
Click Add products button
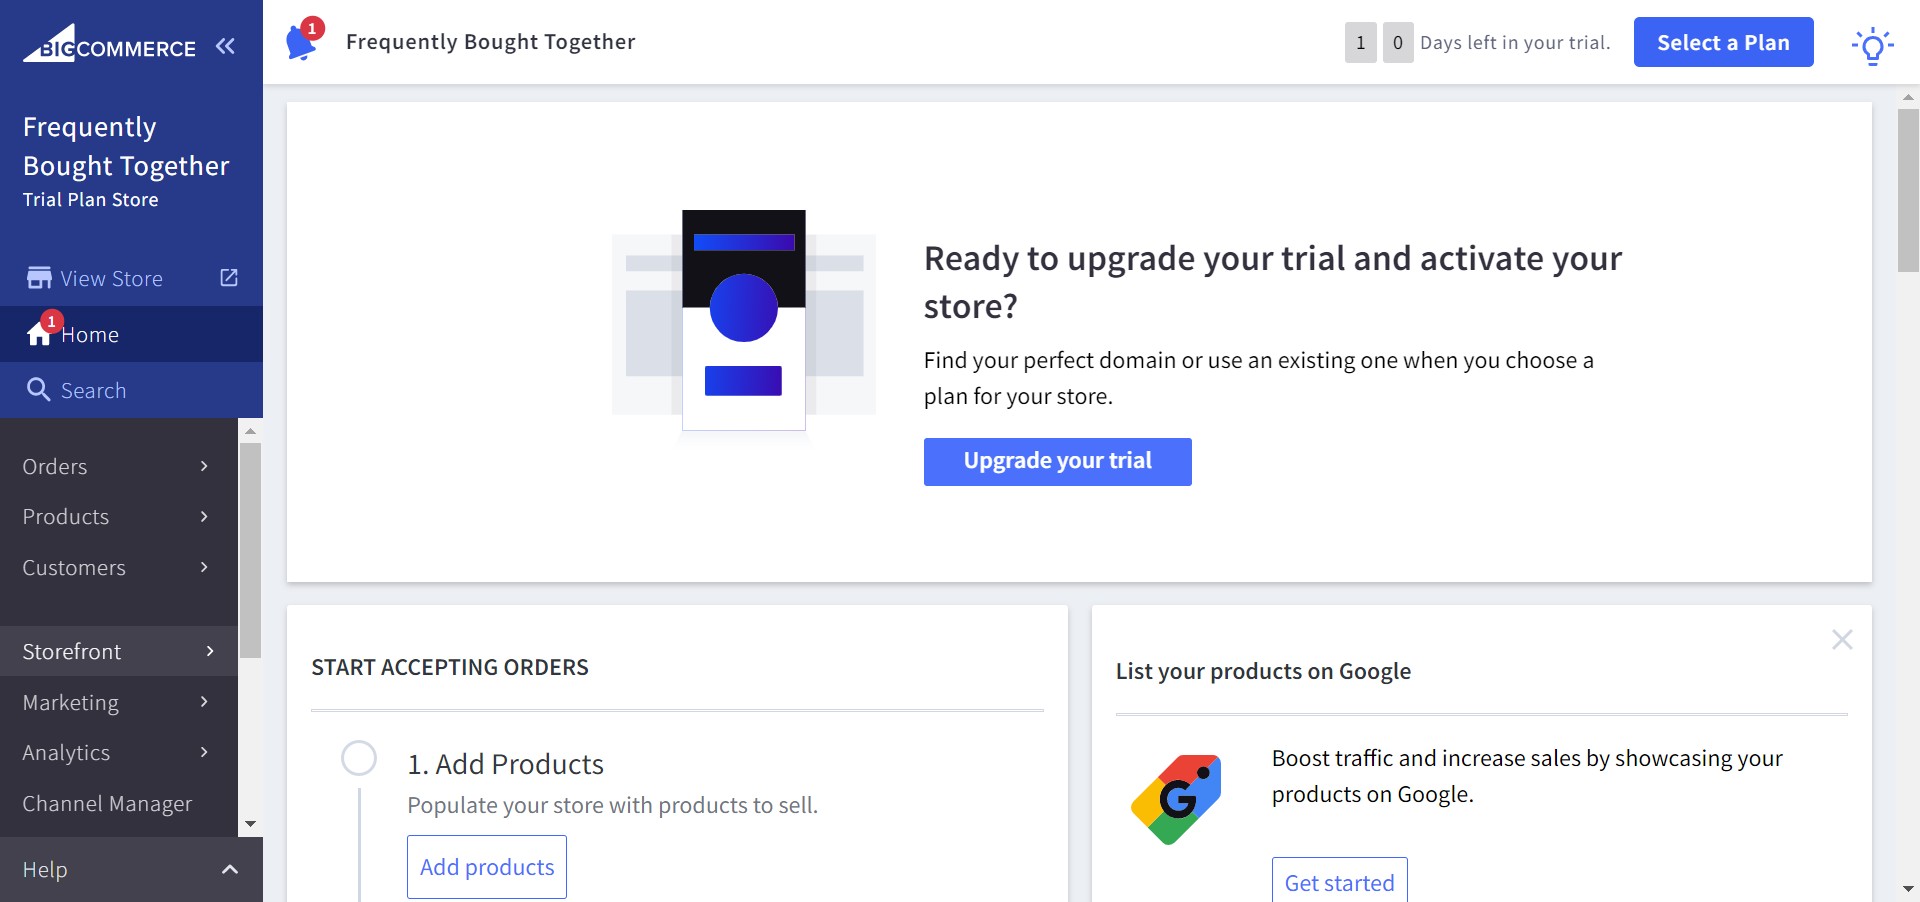coord(487,867)
